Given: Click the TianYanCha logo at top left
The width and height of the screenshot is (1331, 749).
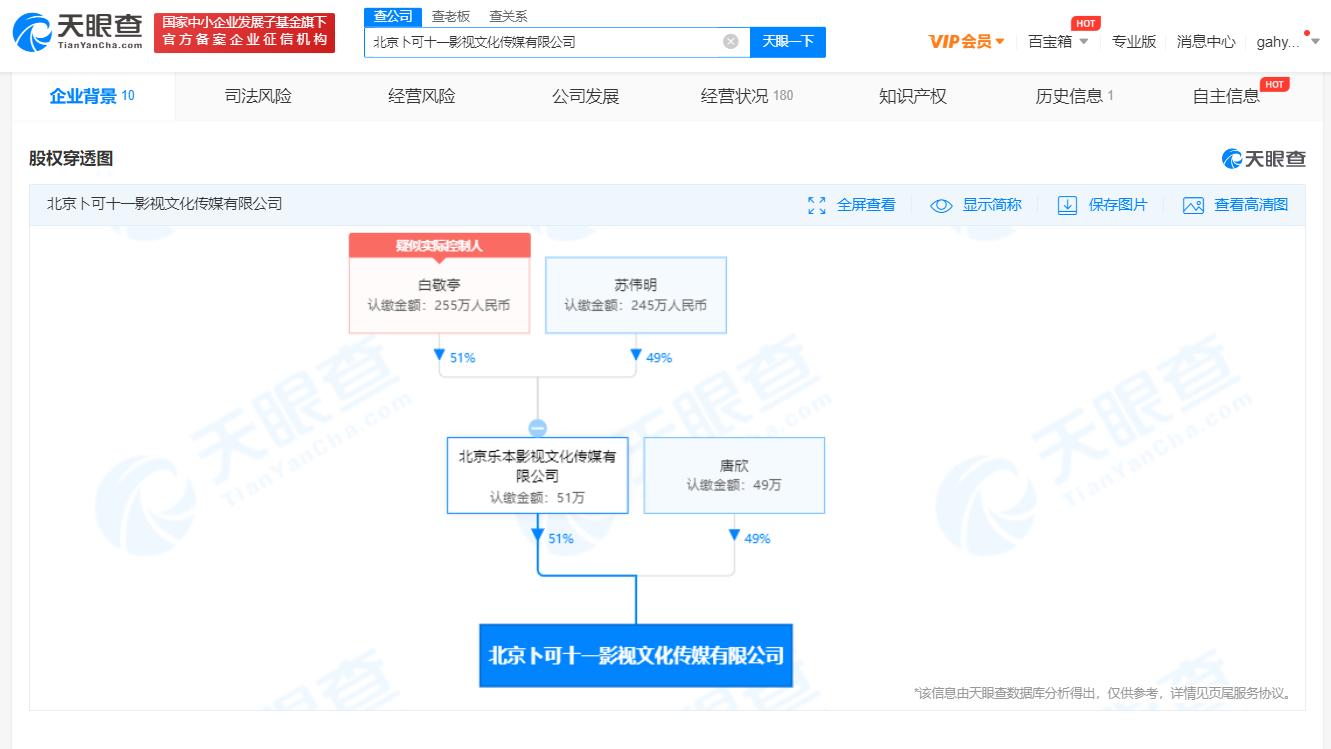Looking at the screenshot, I should click(x=77, y=32).
